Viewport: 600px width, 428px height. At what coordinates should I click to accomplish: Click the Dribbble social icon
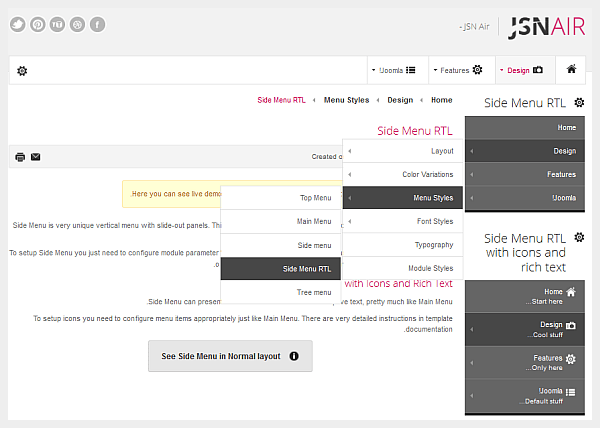pyautogui.click(x=77, y=25)
